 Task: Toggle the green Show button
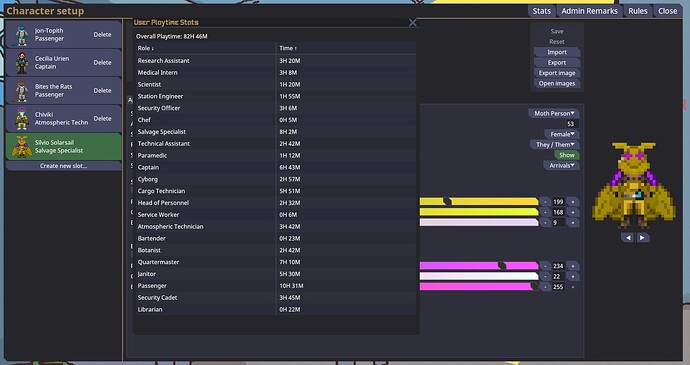point(566,155)
